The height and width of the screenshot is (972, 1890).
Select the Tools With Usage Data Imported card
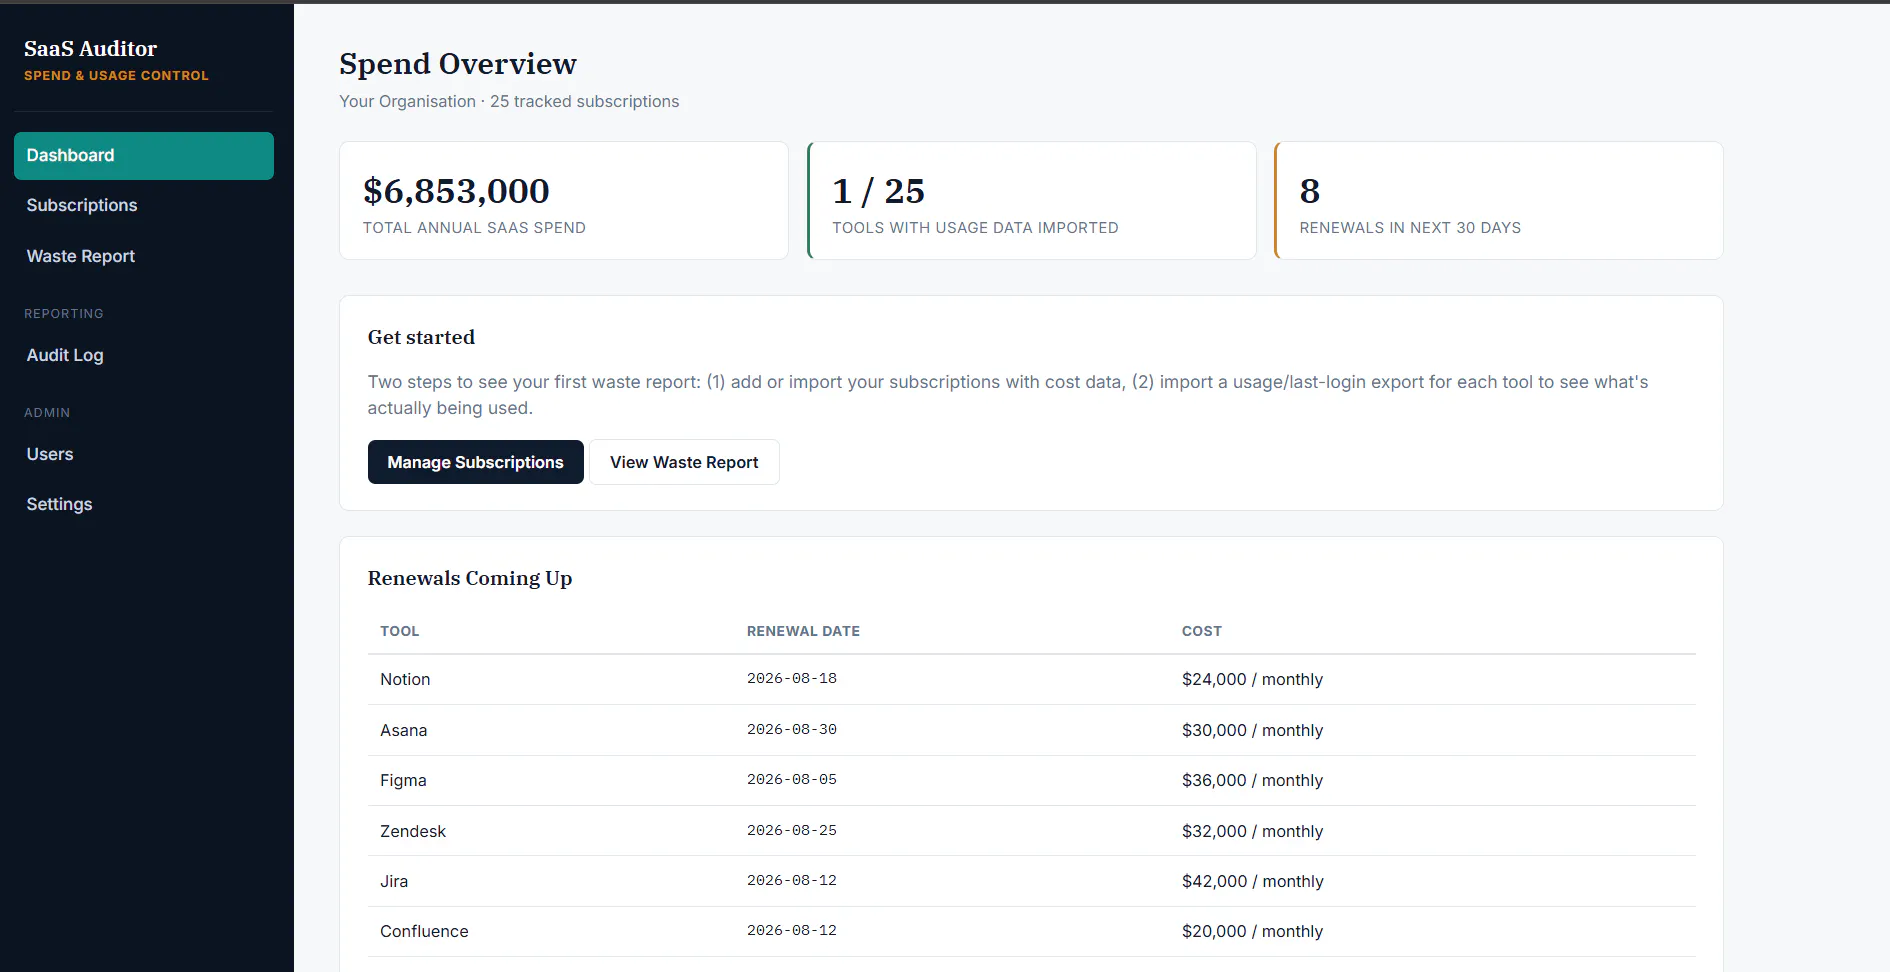click(1032, 200)
